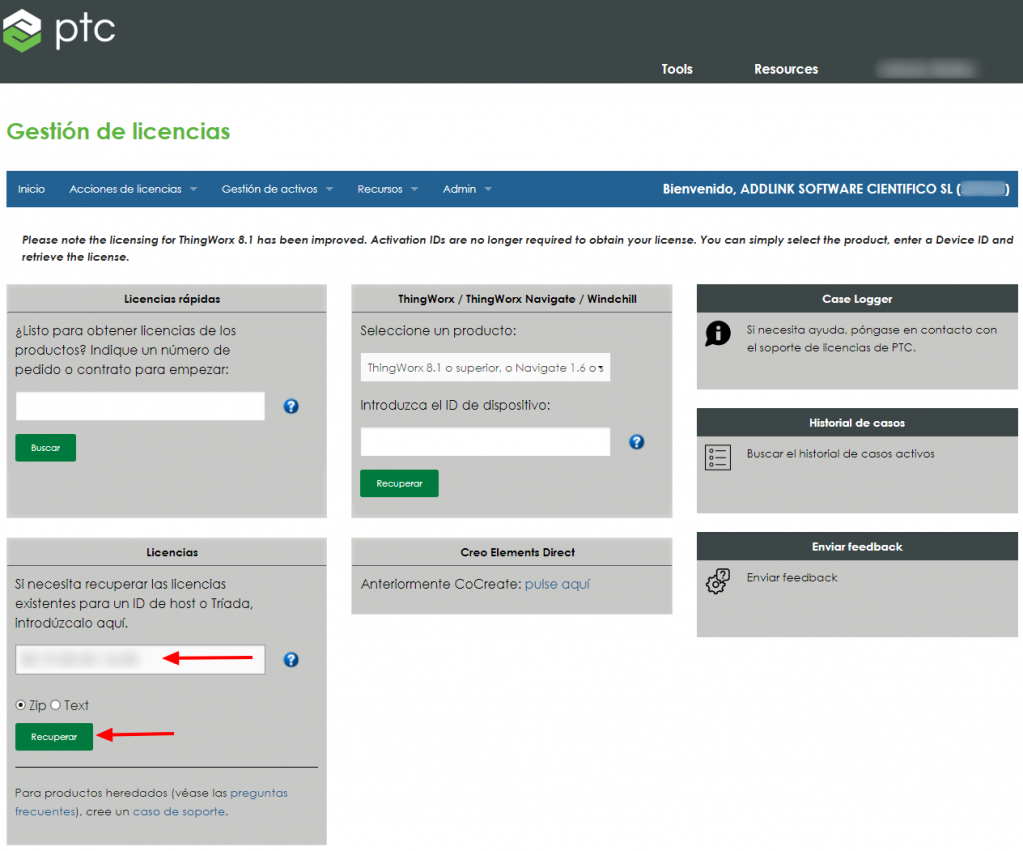Click the device ID input field
The height and width of the screenshot is (851, 1023).
(x=485, y=442)
